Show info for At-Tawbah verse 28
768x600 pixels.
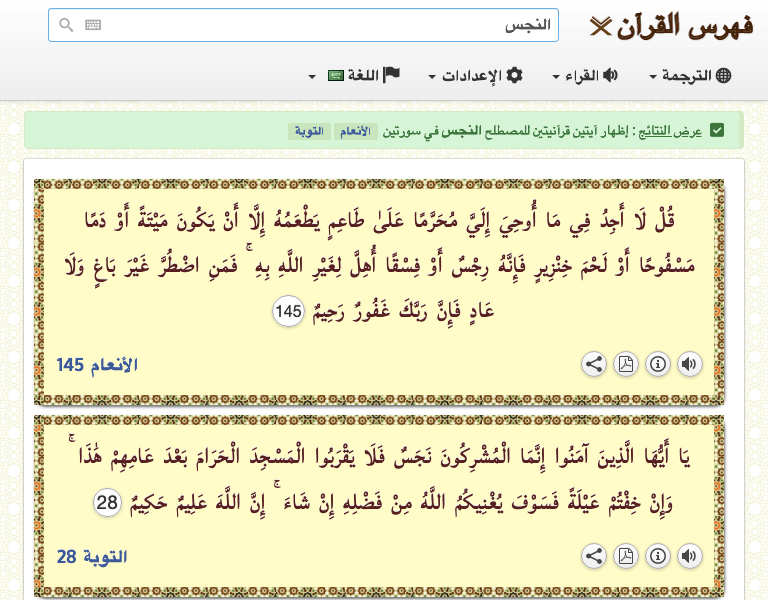click(x=658, y=556)
